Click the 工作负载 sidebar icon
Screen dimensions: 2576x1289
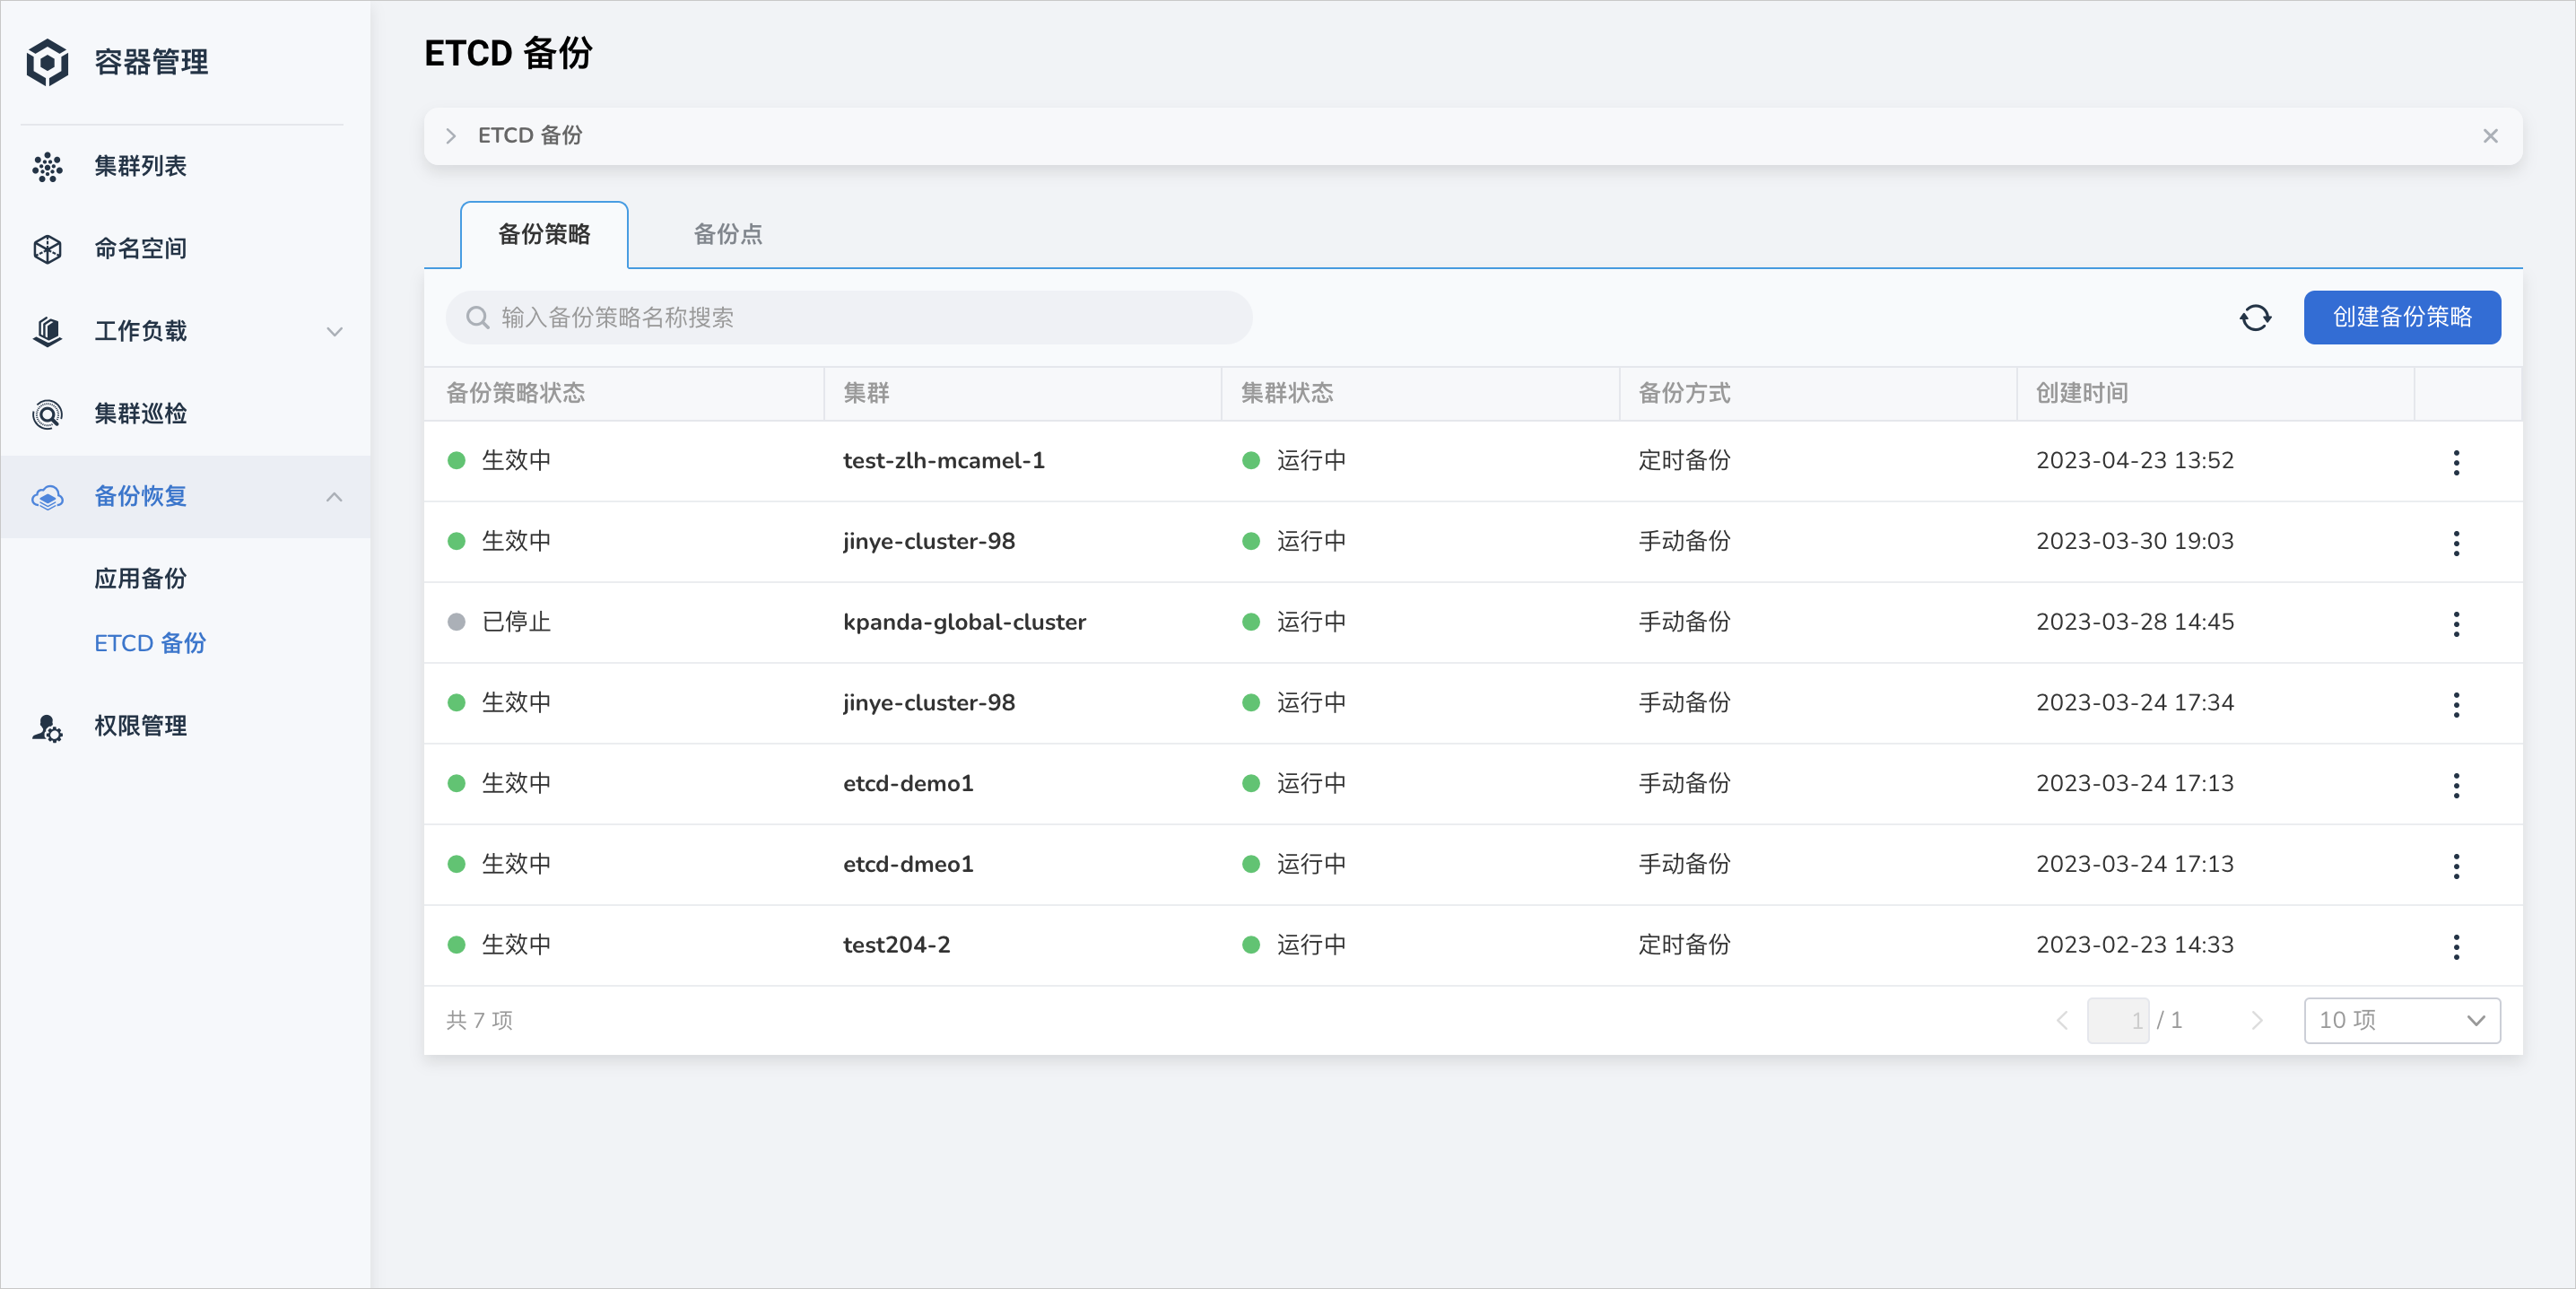[47, 331]
